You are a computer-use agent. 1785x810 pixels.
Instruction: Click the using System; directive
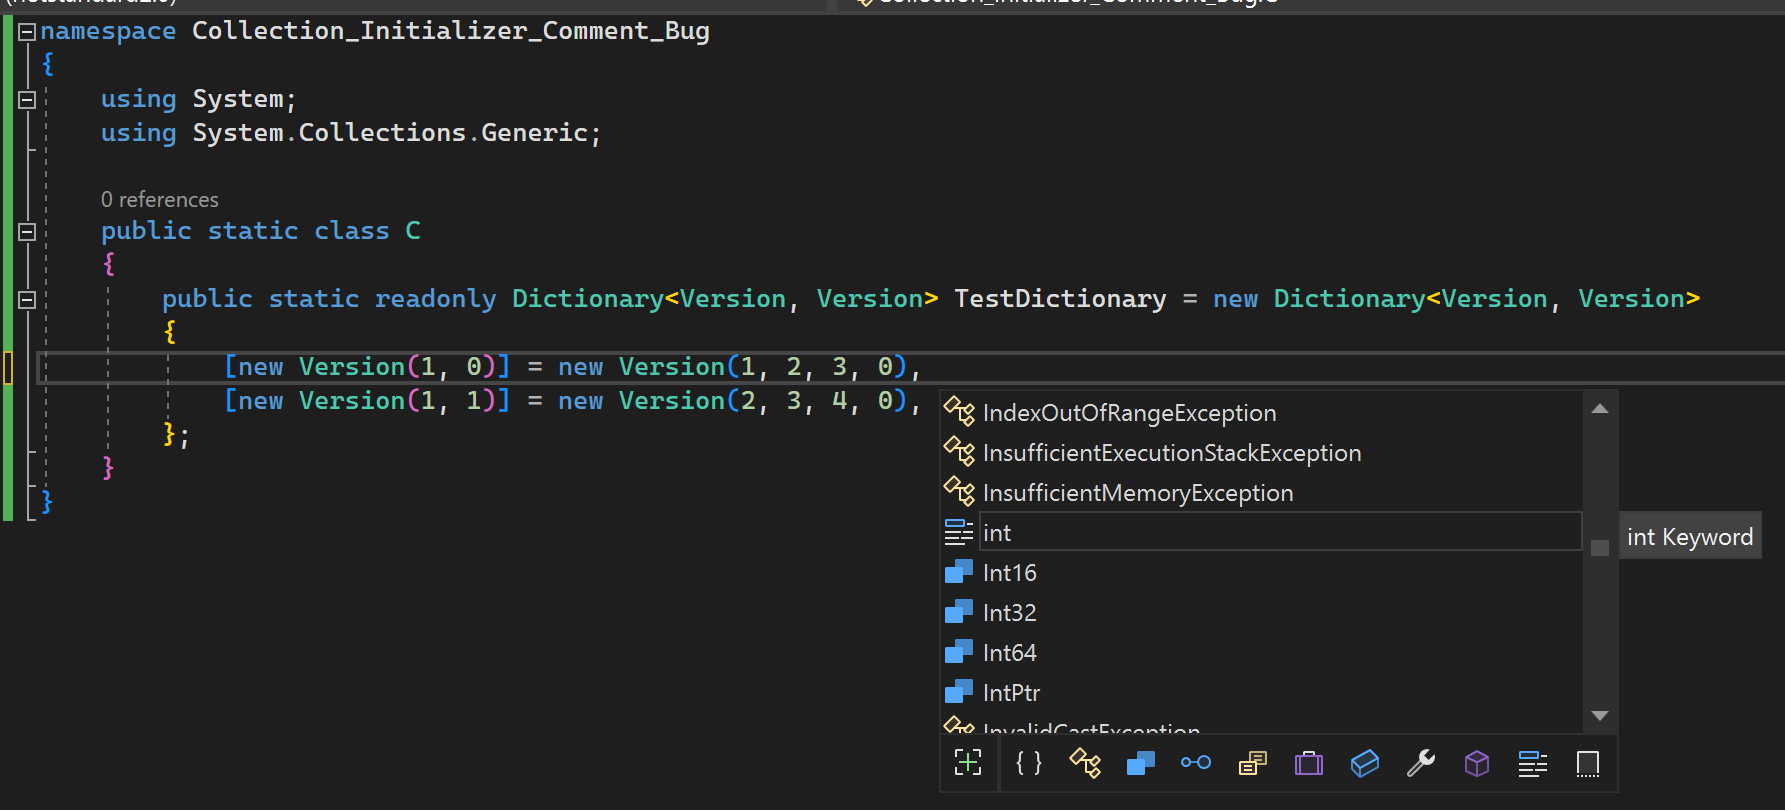point(199,99)
